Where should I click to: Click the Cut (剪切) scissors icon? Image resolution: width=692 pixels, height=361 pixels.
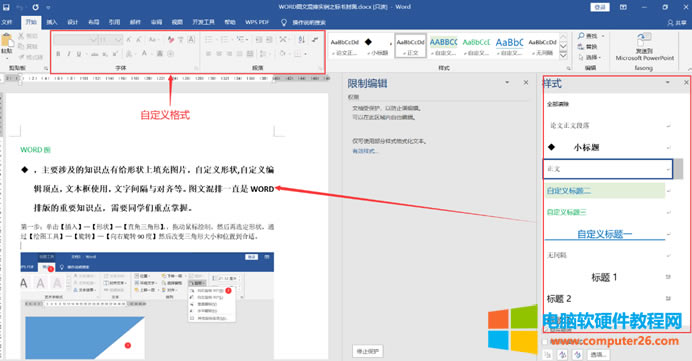point(21,36)
